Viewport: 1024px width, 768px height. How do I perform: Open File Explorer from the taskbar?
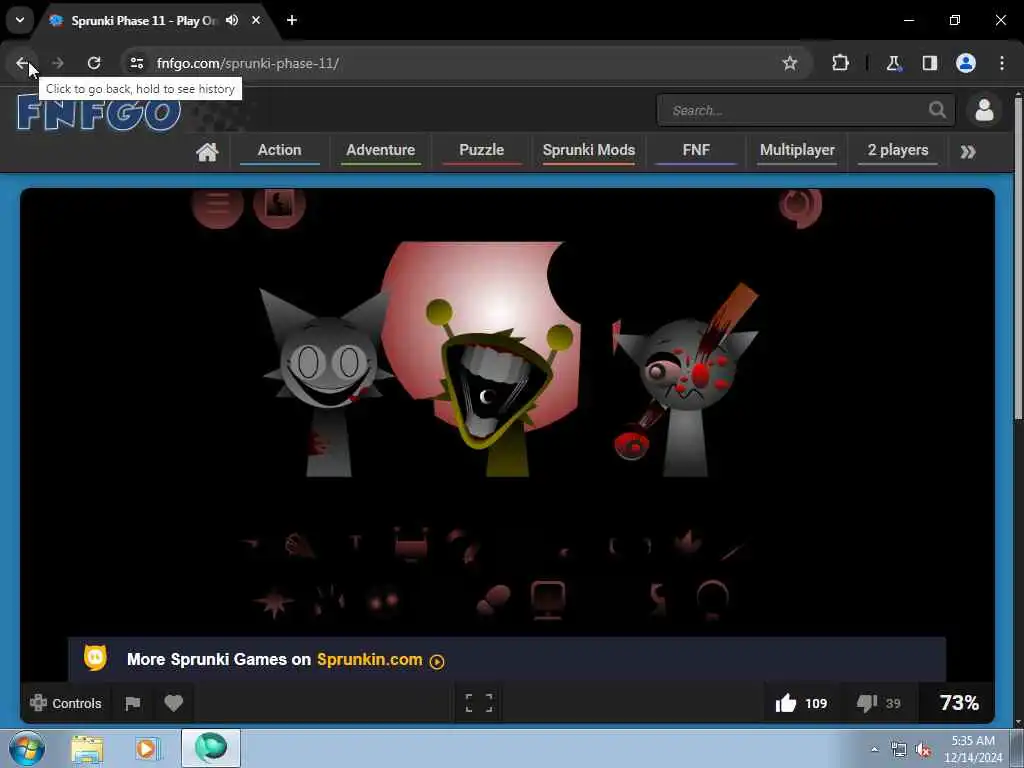point(88,748)
